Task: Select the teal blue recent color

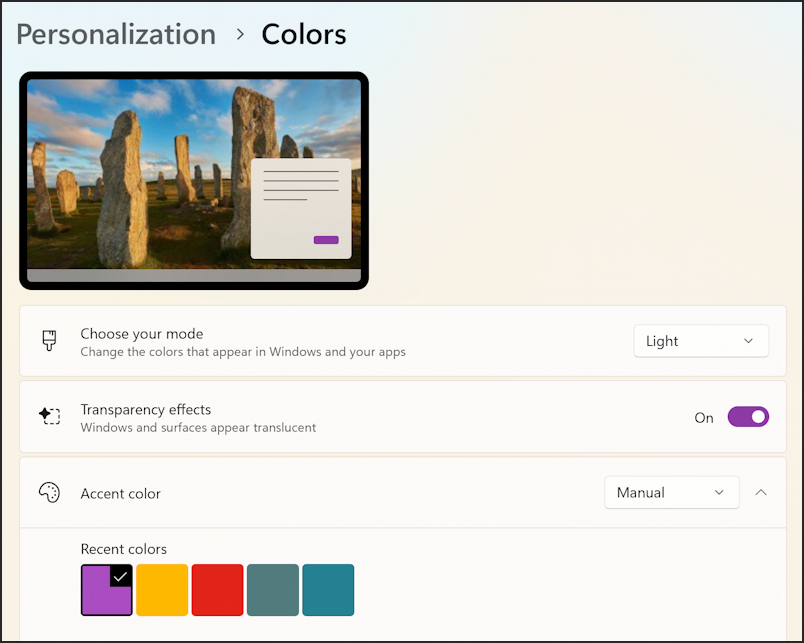Action: click(328, 590)
